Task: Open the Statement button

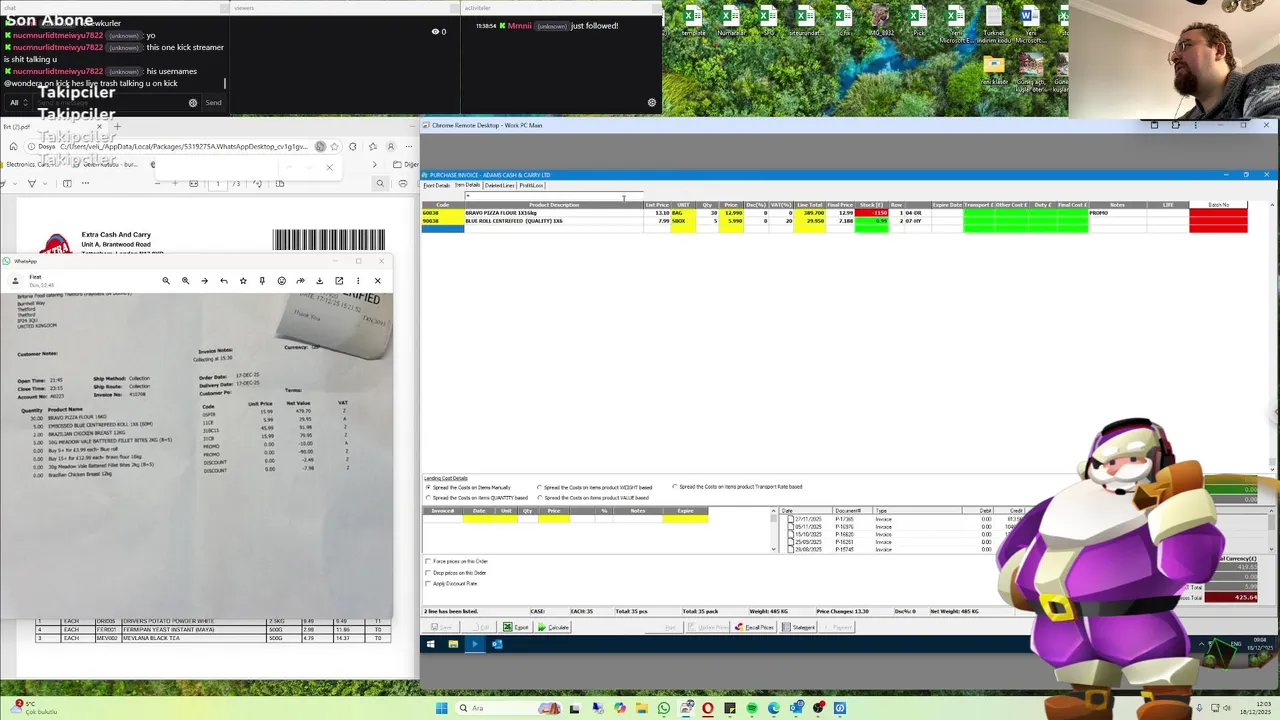Action: pyautogui.click(x=799, y=627)
